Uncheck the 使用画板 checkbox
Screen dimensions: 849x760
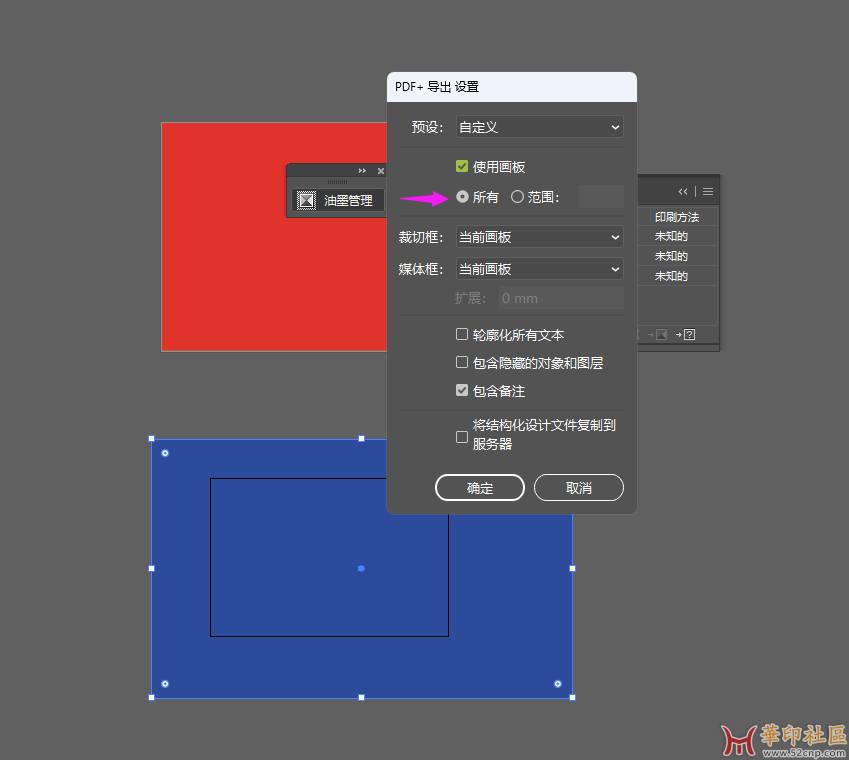[462, 167]
